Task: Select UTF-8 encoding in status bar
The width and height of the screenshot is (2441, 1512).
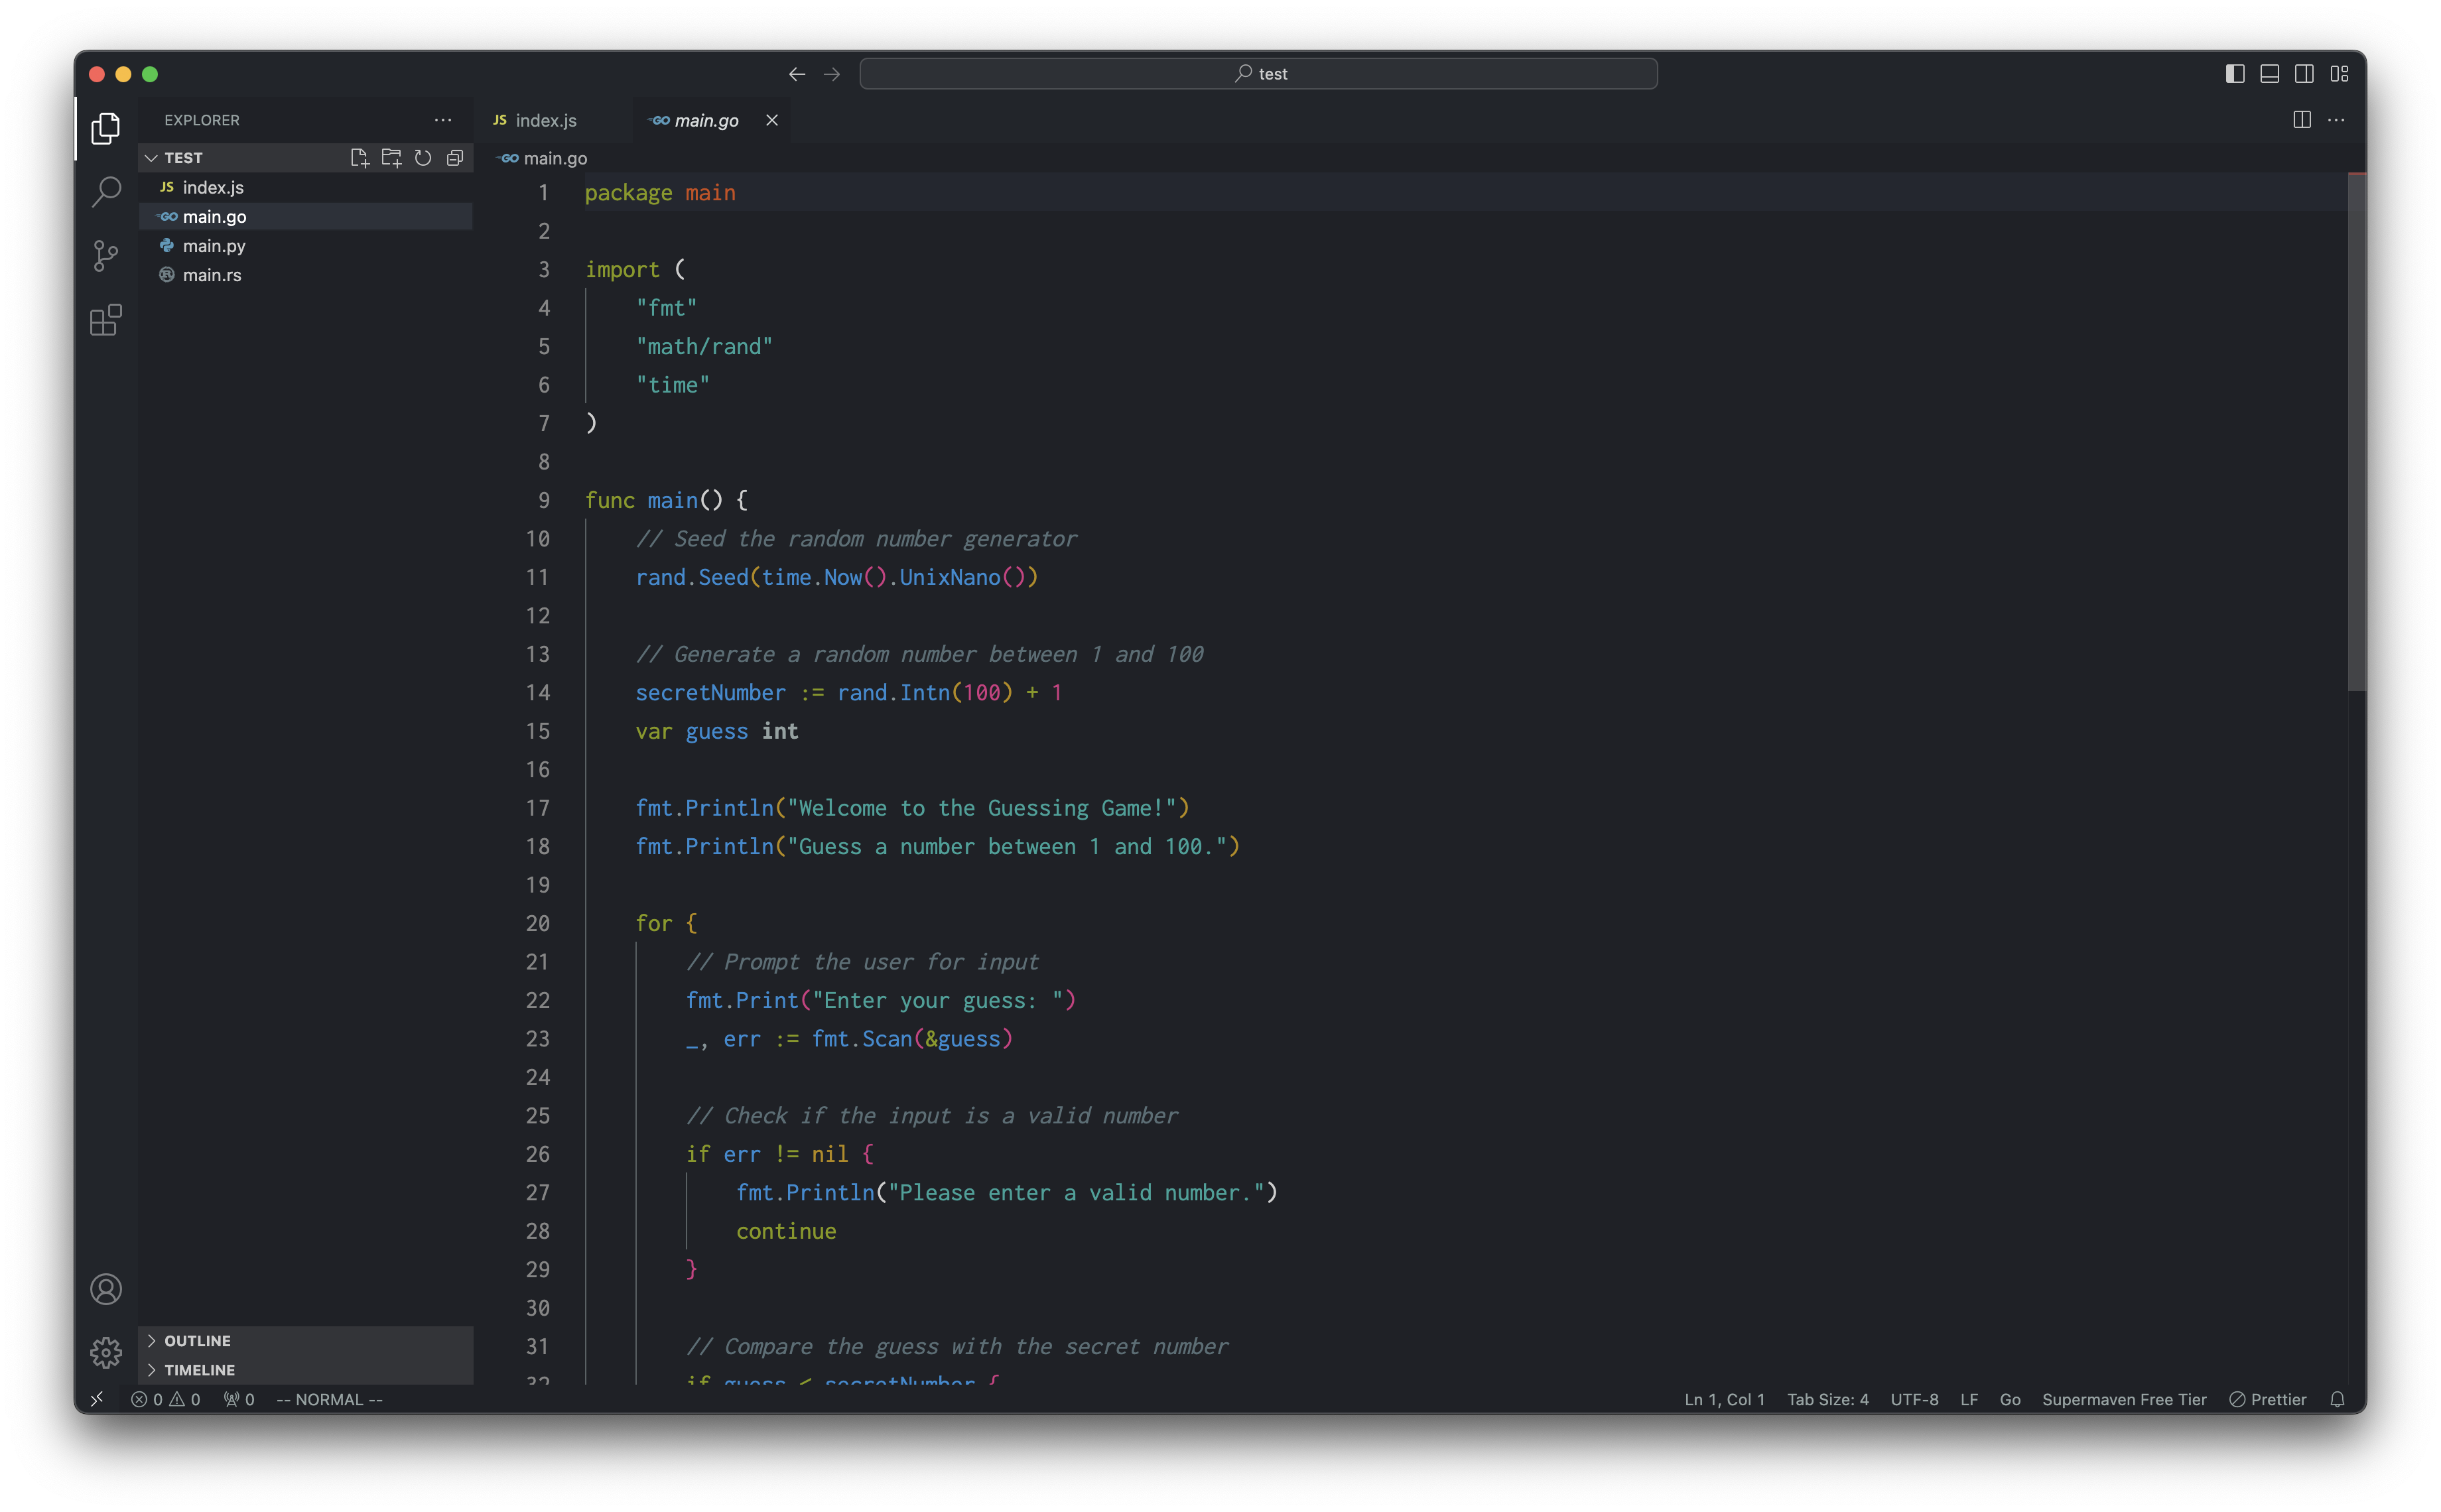Action: (x=1914, y=1399)
